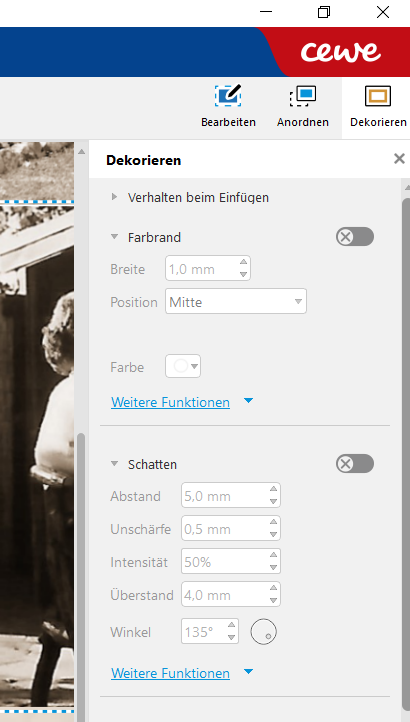The height and width of the screenshot is (722, 410).
Task: Open Weitere Funktionen under Schatten
Action: coord(170,673)
